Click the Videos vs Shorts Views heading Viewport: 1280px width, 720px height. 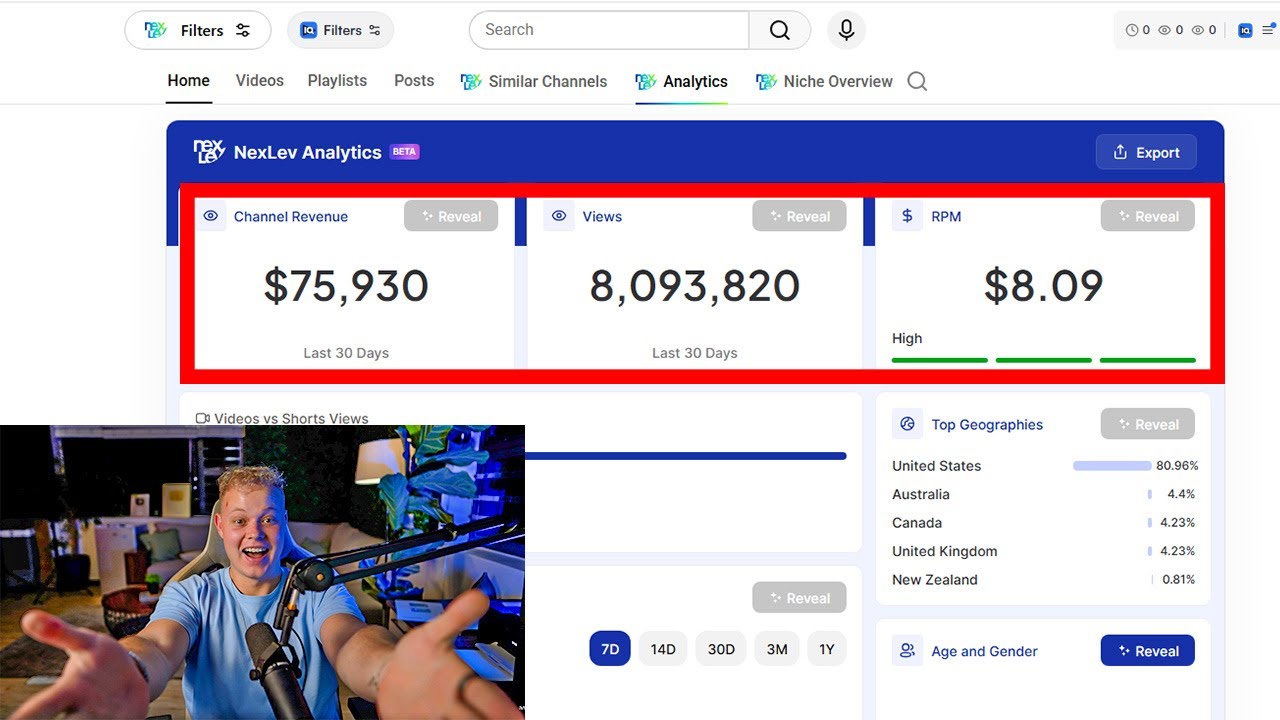(291, 419)
